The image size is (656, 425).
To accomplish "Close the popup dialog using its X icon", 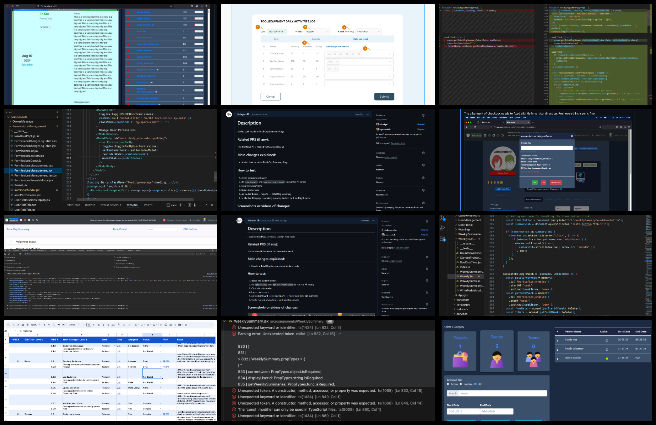I will pyautogui.click(x=572, y=136).
